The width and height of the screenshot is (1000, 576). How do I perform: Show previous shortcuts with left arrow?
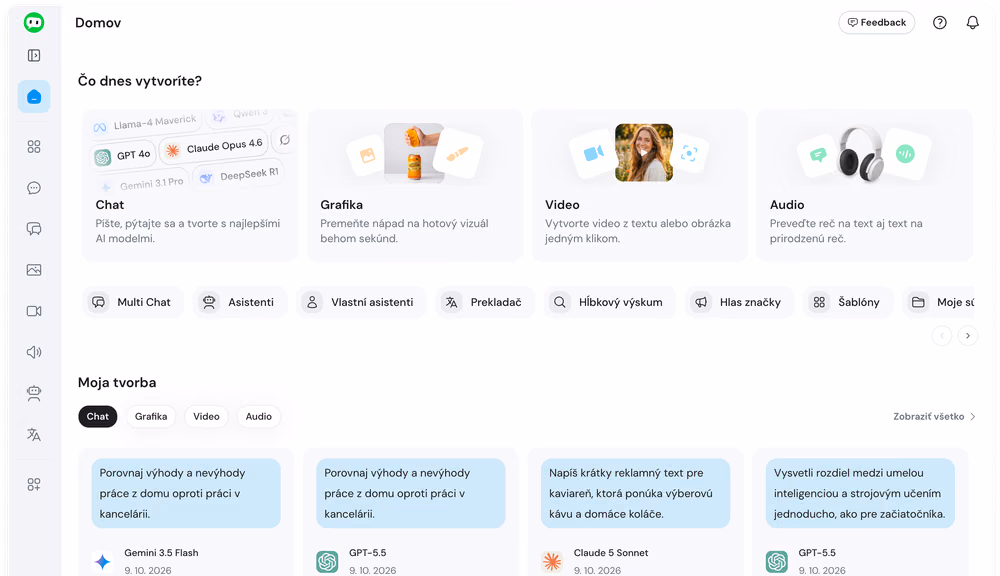[x=941, y=336]
